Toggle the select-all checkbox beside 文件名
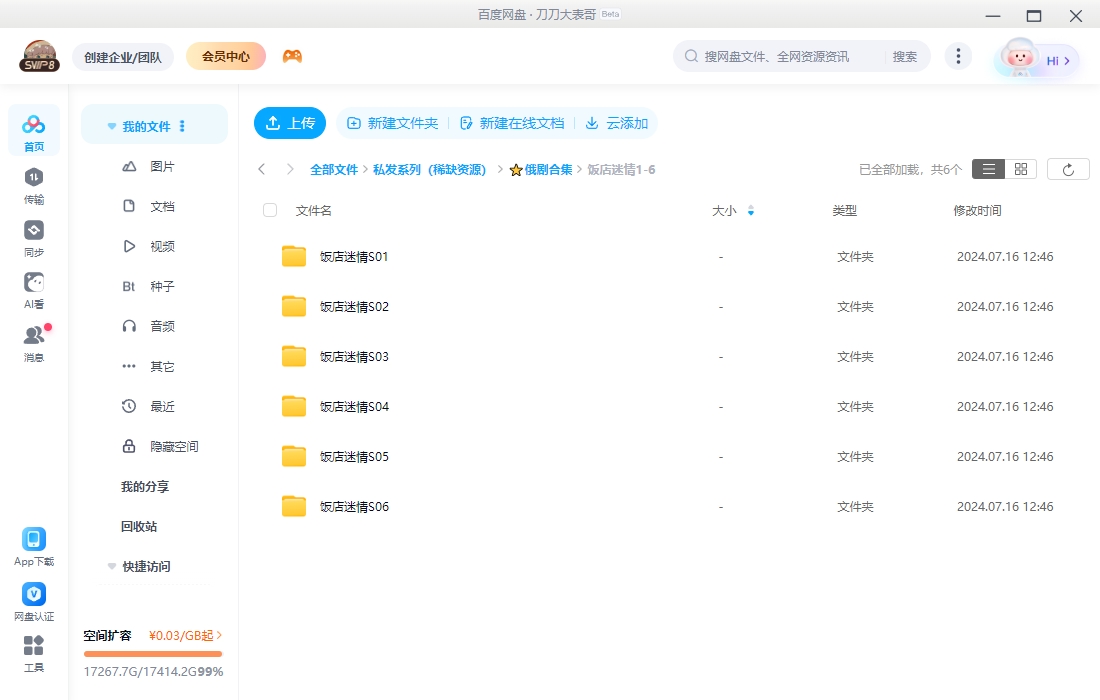 click(270, 210)
